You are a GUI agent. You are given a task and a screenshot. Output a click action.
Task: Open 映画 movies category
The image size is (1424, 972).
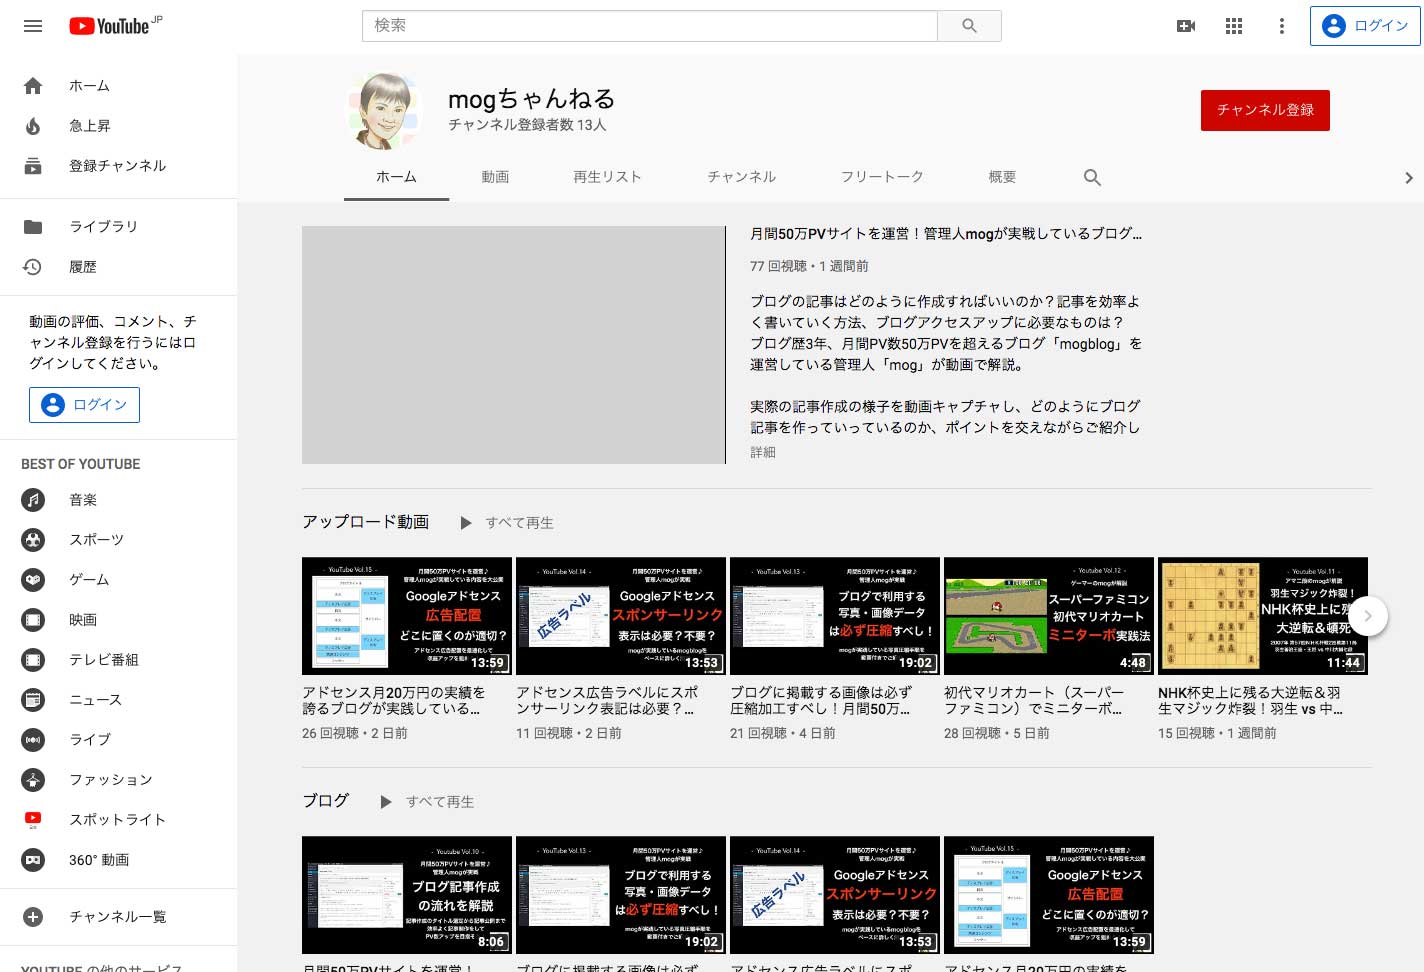[118, 620]
